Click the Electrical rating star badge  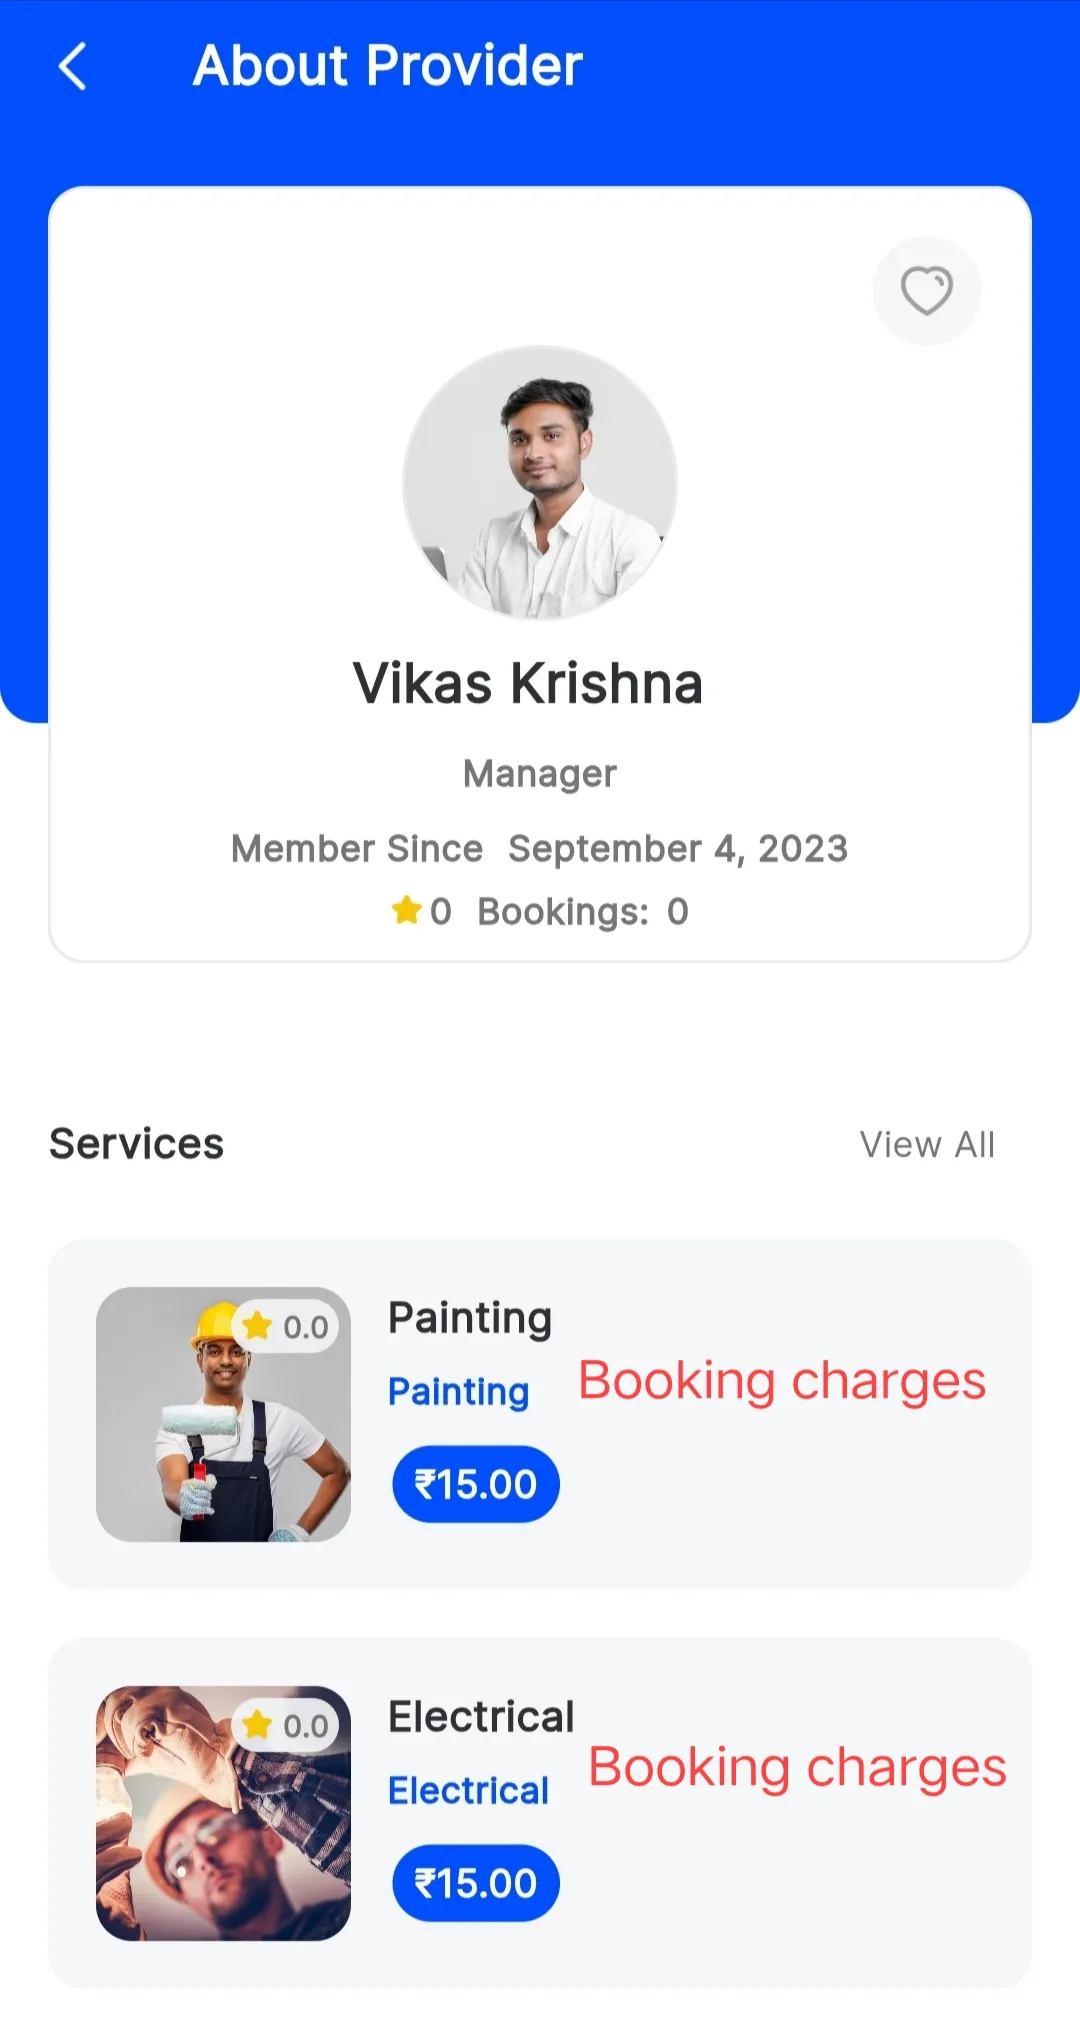click(286, 1726)
